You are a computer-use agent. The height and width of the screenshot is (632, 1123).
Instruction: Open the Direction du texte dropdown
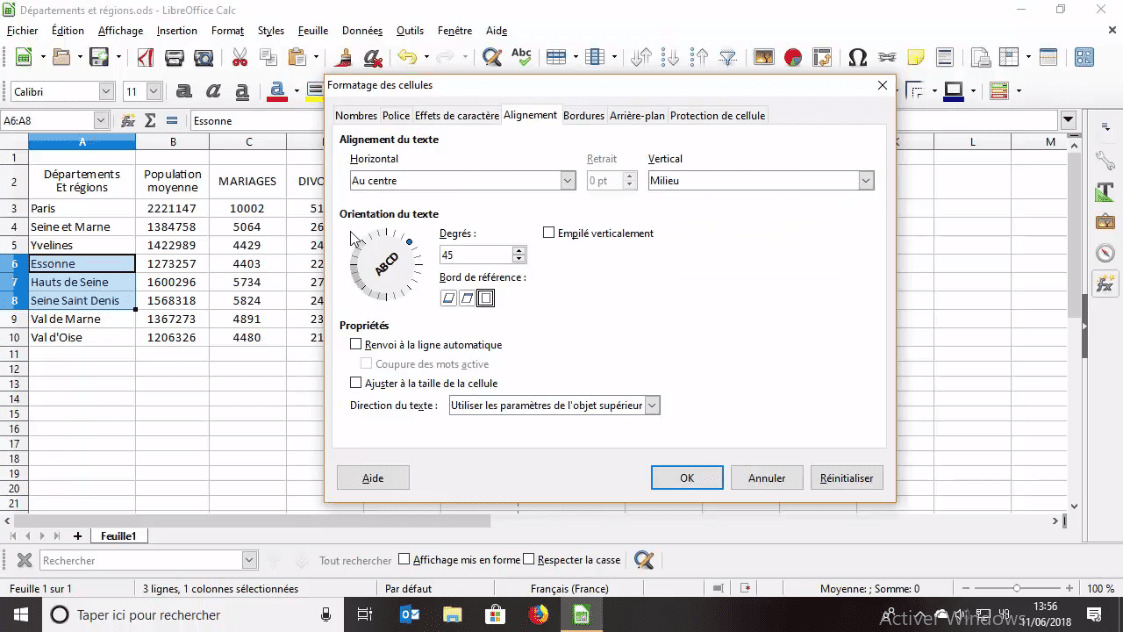651,405
